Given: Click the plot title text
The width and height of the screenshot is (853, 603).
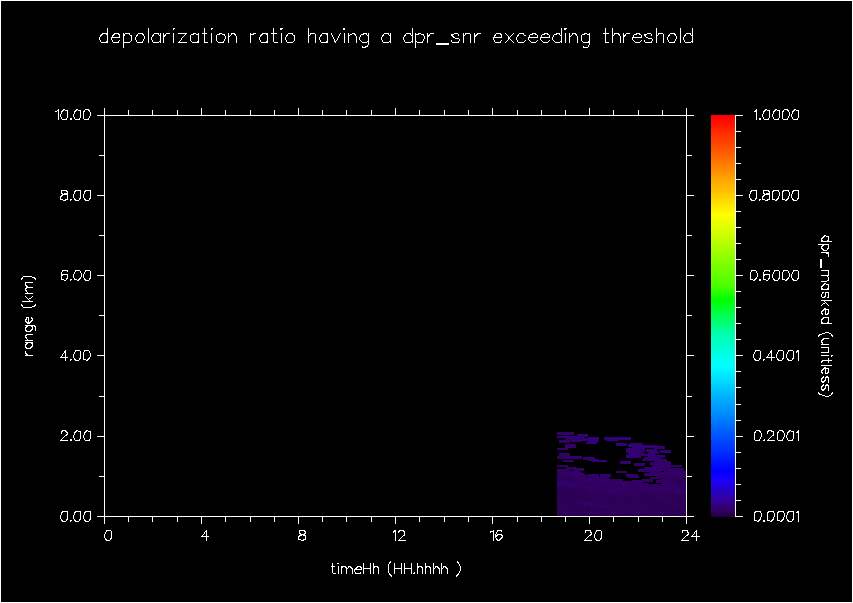Looking at the screenshot, I should (396, 38).
